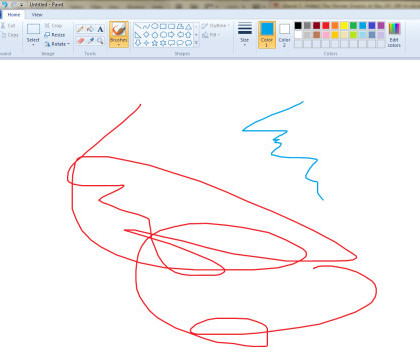
Task: Switch to the Home tab
Action: (x=14, y=15)
